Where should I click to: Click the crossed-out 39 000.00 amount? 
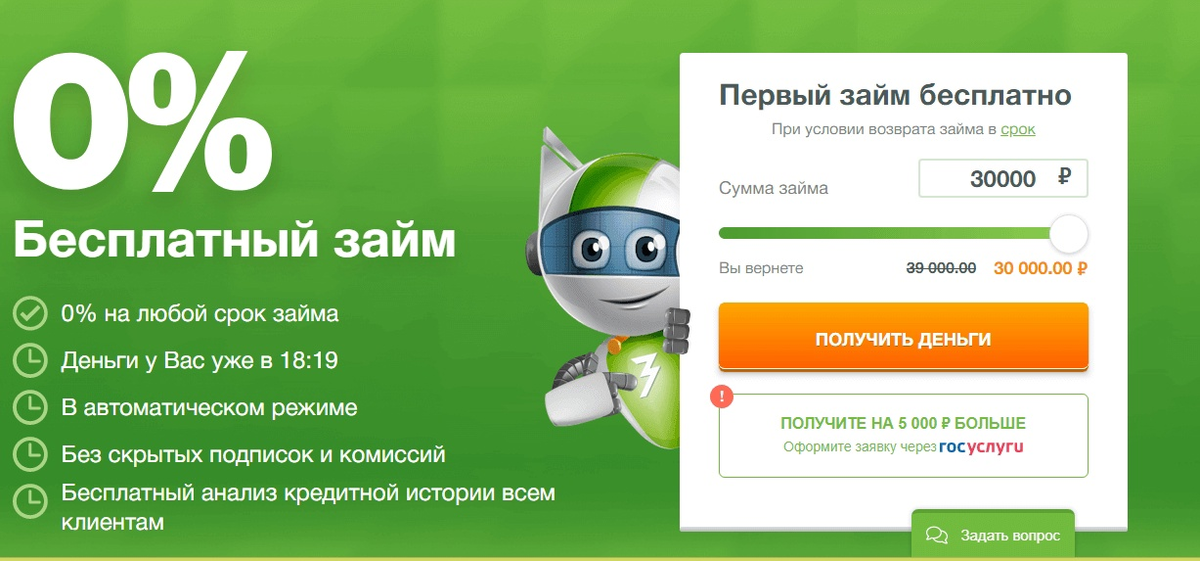(941, 268)
